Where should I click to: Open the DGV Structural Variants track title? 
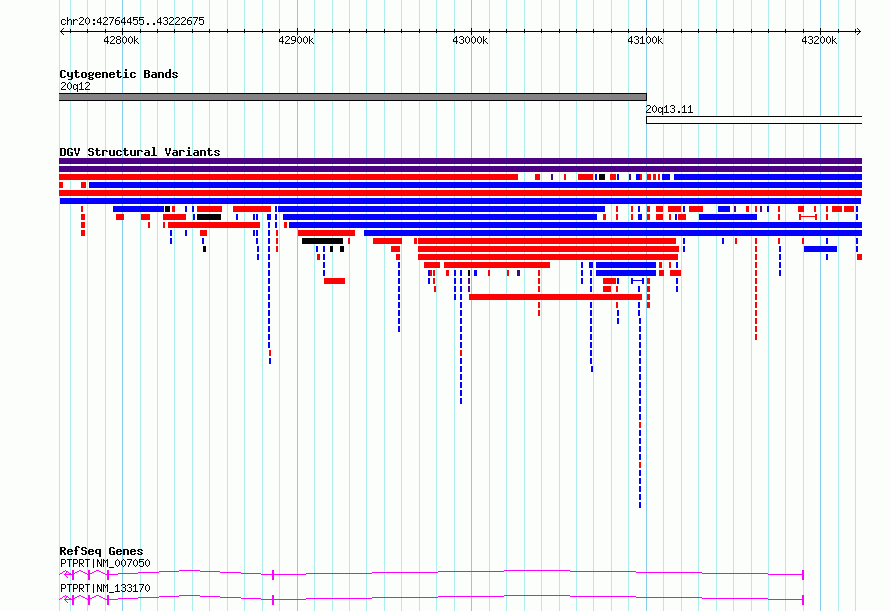[140, 152]
